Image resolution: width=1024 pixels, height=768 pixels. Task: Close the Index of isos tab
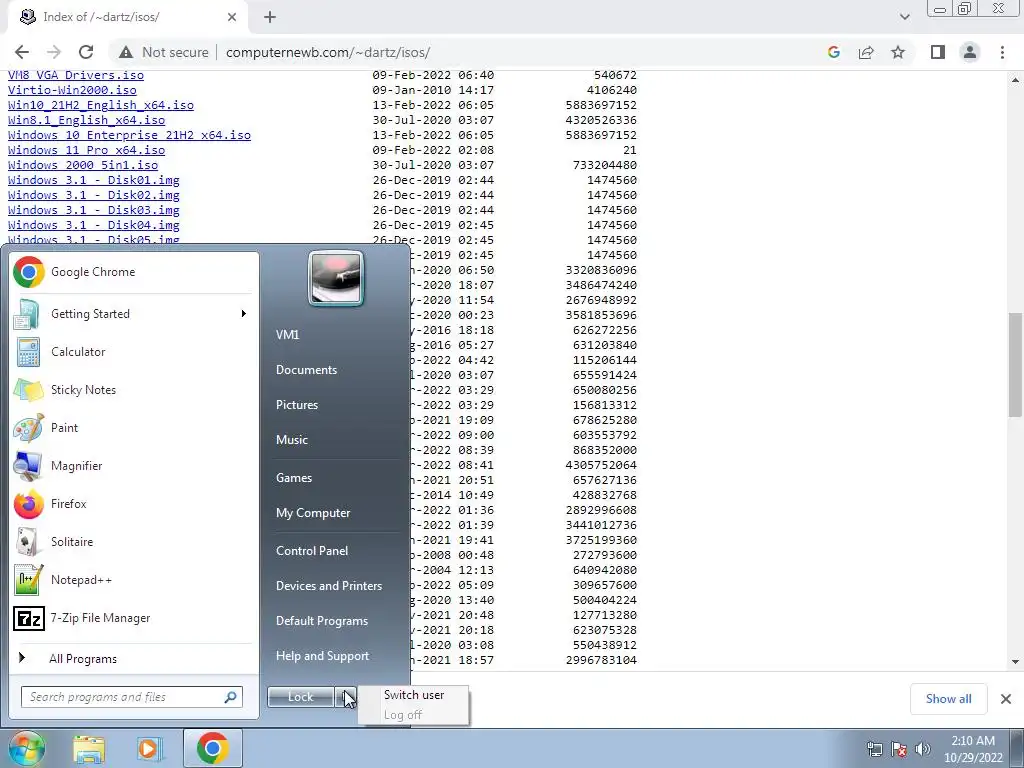232,18
